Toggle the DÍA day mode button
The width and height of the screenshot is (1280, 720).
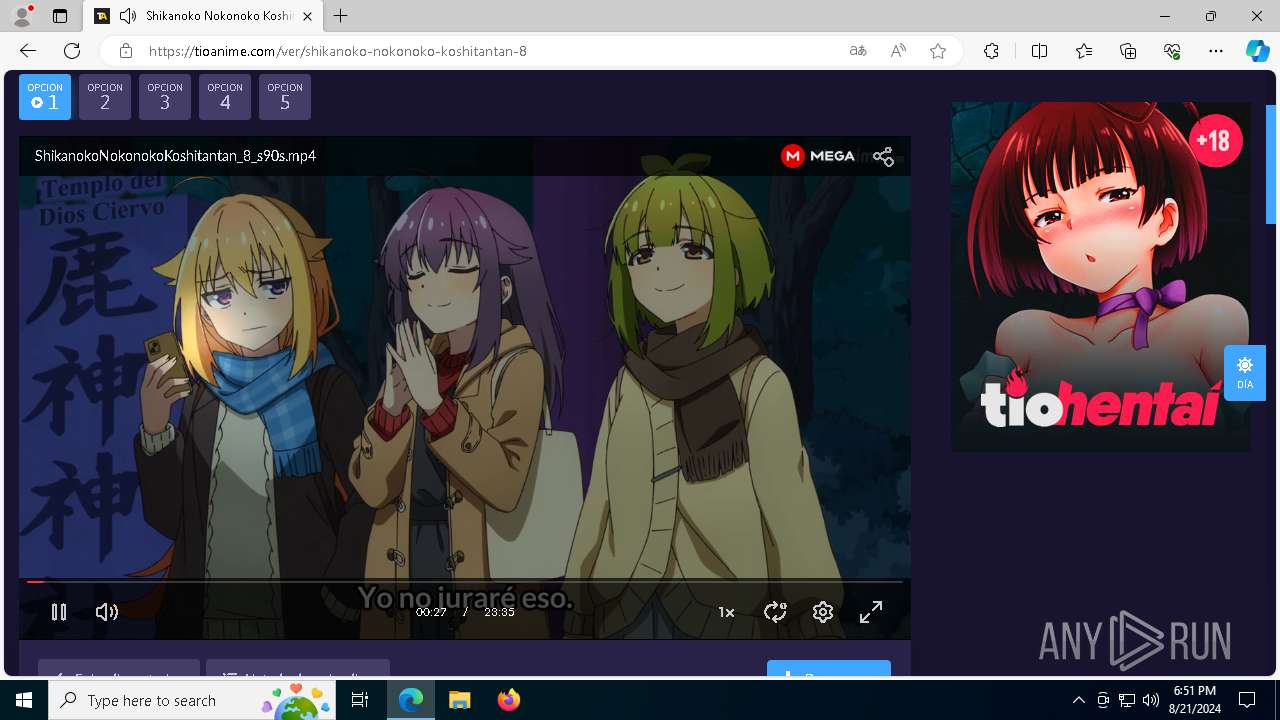1245,373
